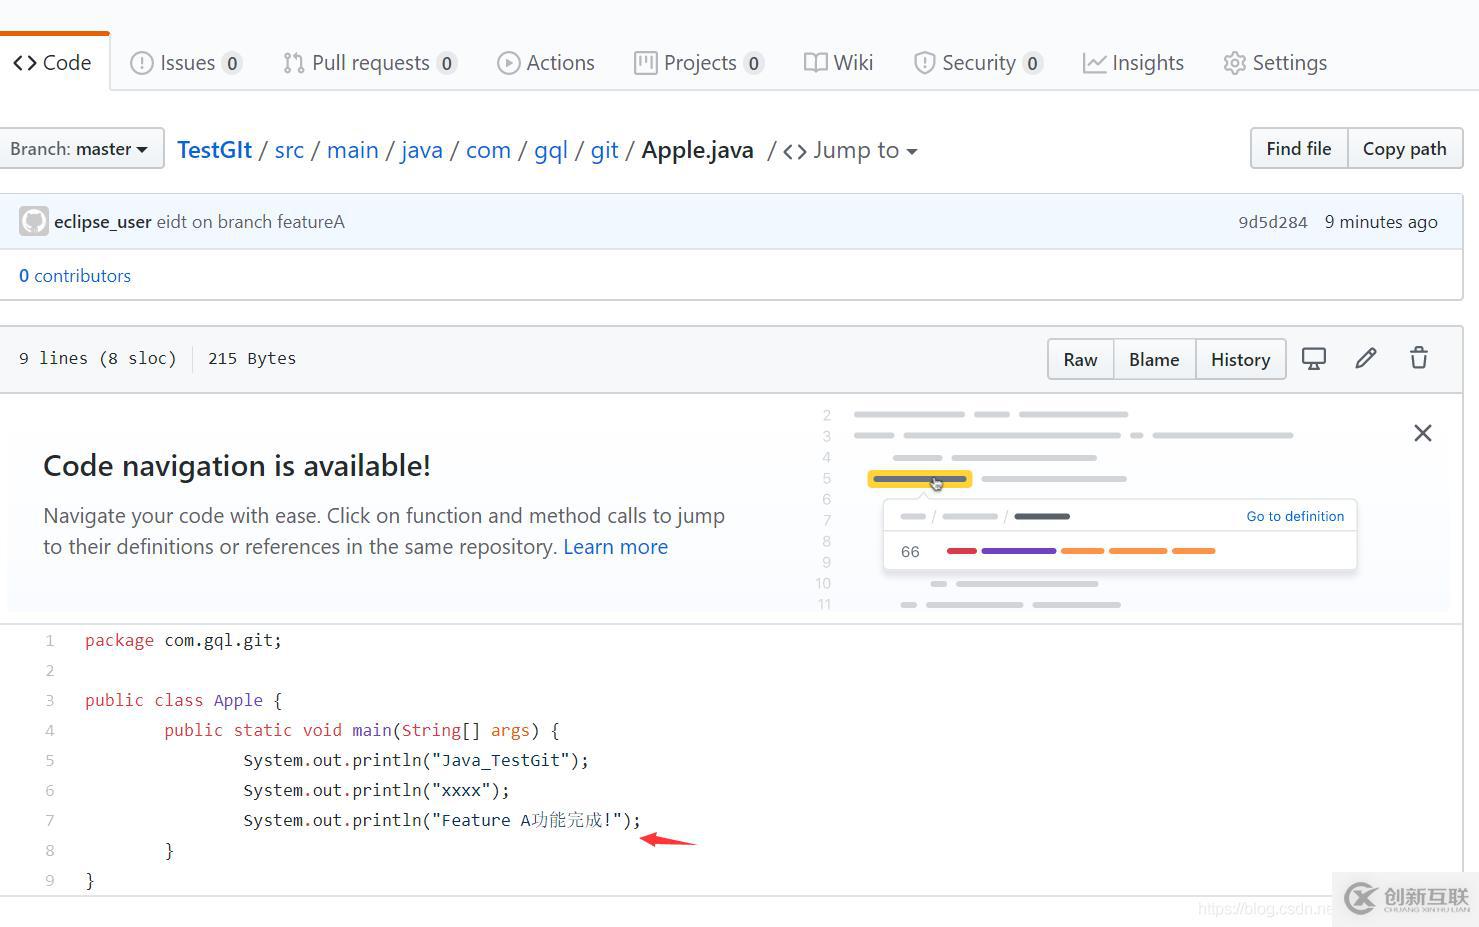Viewport: 1479px width, 927px height.
Task: Switch to the Pull requests tab
Action: coord(369,63)
